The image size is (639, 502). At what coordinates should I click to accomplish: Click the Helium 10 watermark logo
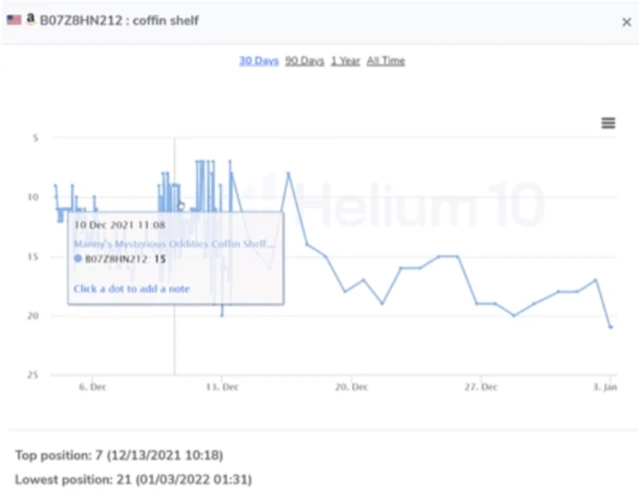click(400, 203)
